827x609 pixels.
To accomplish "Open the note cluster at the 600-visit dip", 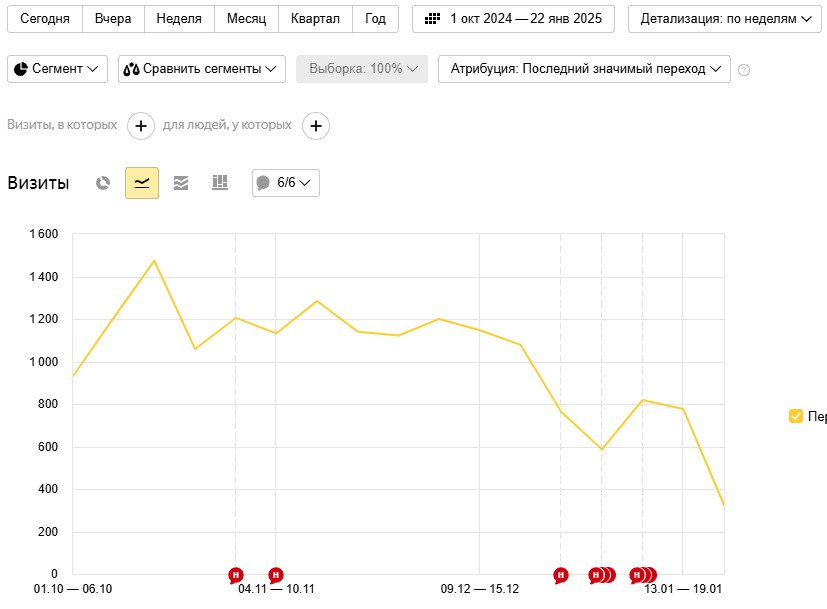I will click(x=602, y=575).
